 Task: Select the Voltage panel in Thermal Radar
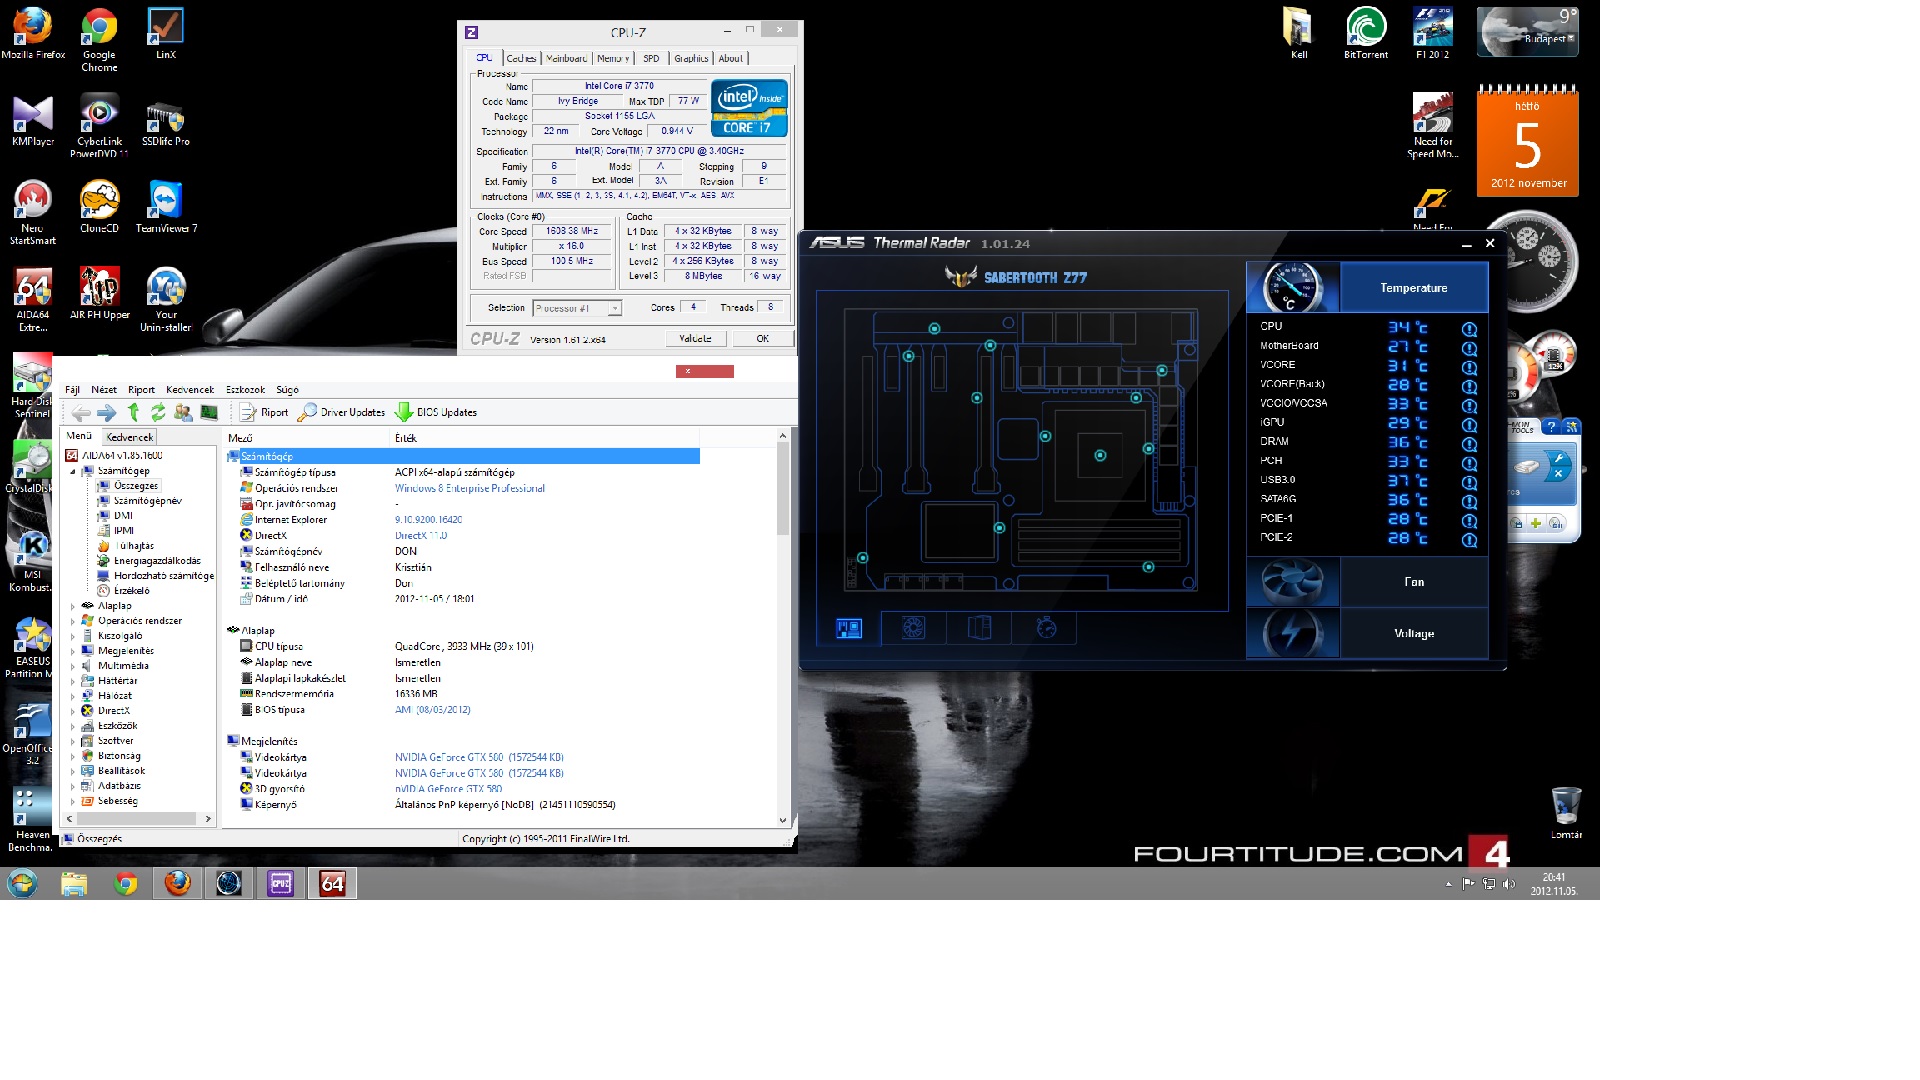click(x=1414, y=634)
